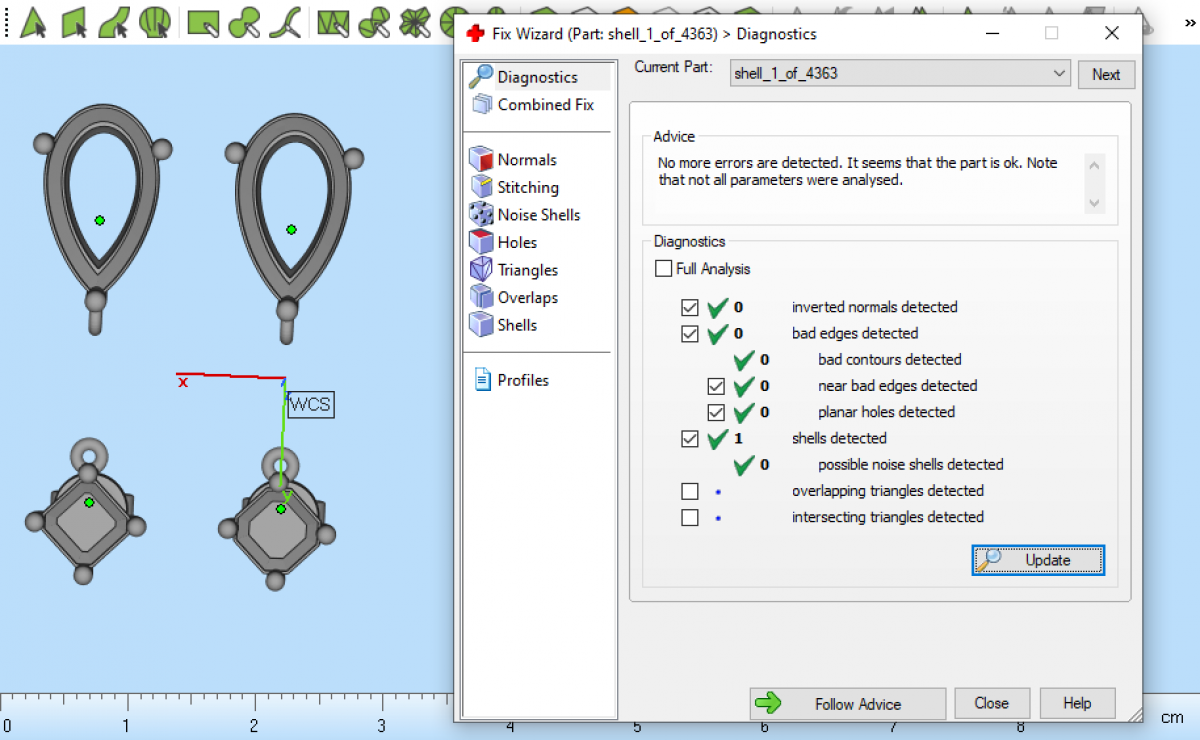Select the triangle selection tool in toolbar
This screenshot has width=1200, height=740.
[x=33, y=22]
